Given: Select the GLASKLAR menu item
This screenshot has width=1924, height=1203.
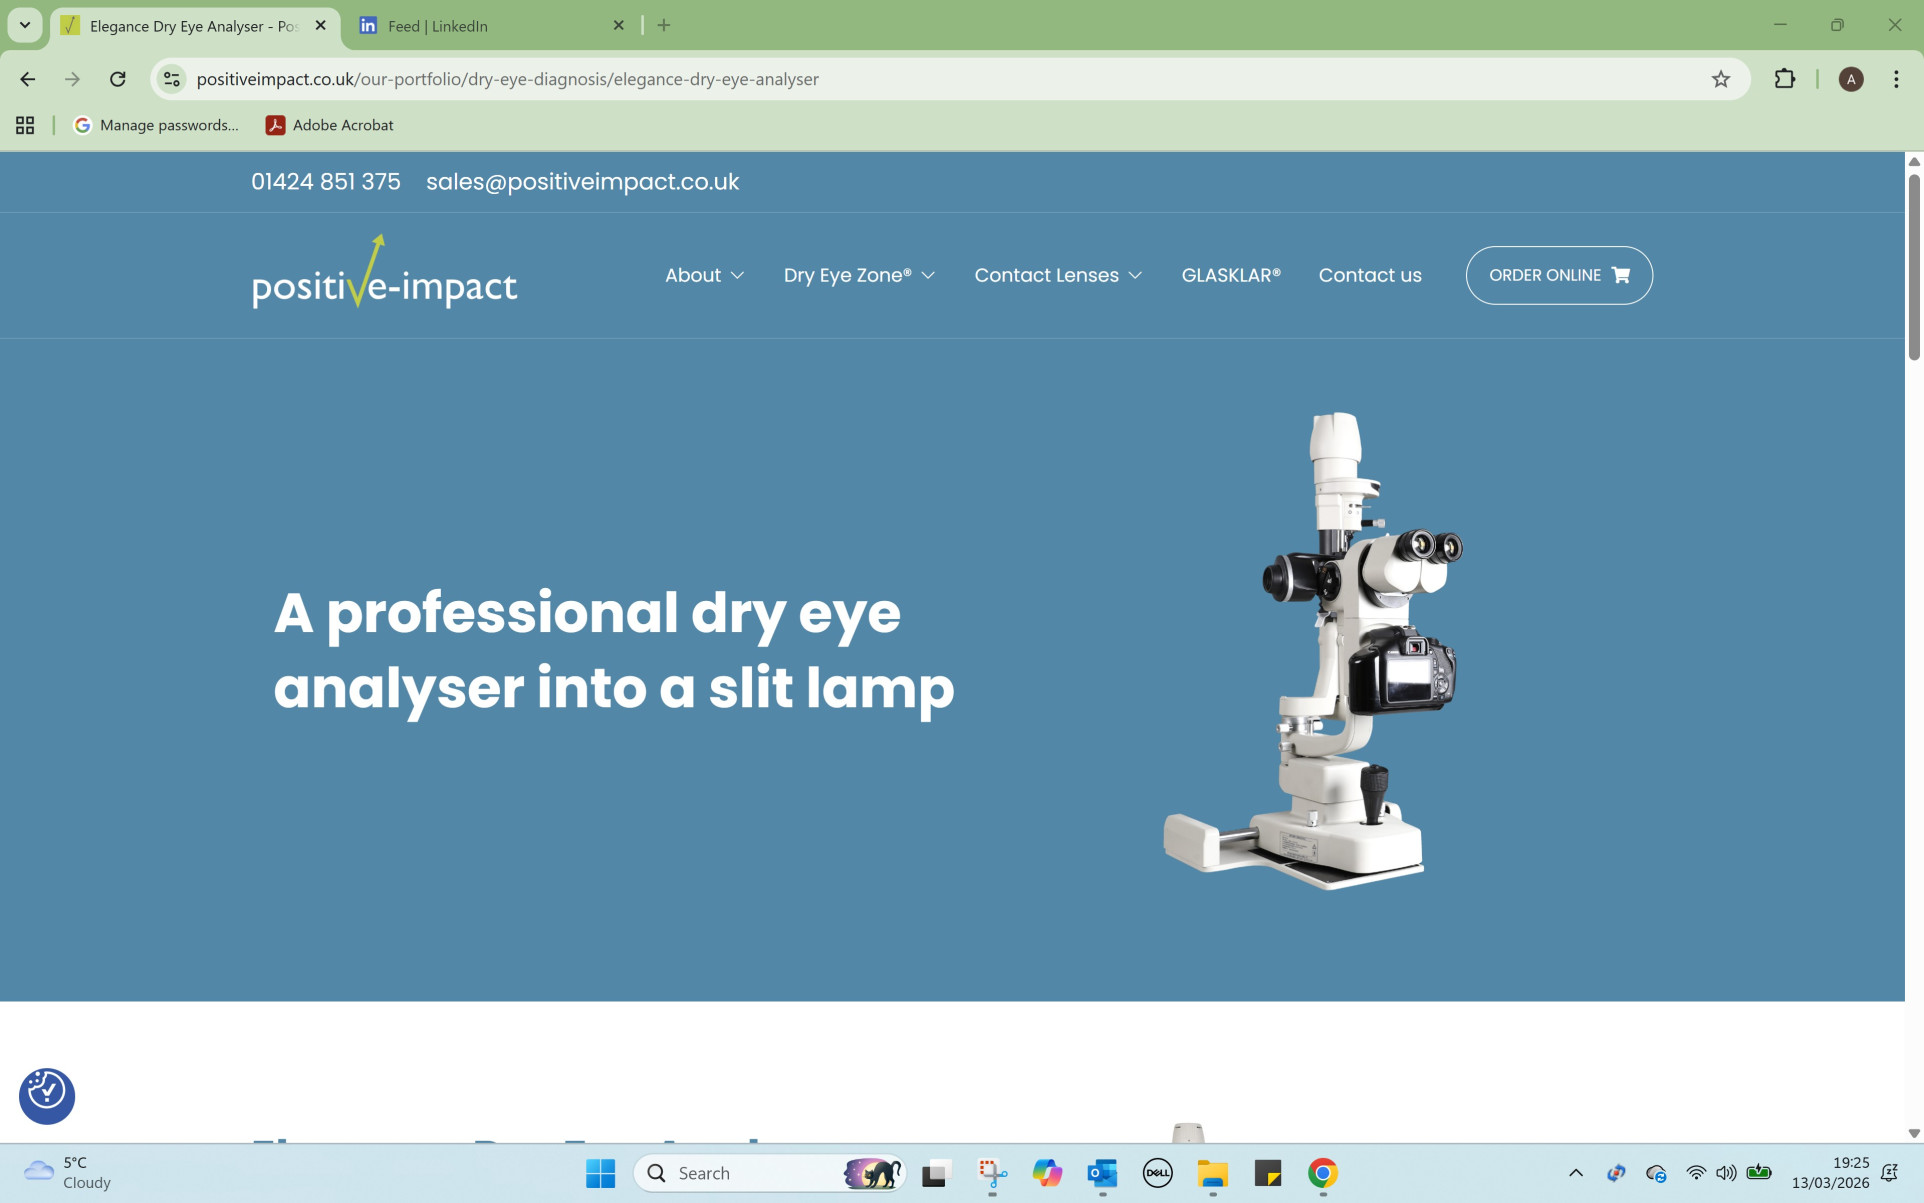Looking at the screenshot, I should tap(1231, 275).
